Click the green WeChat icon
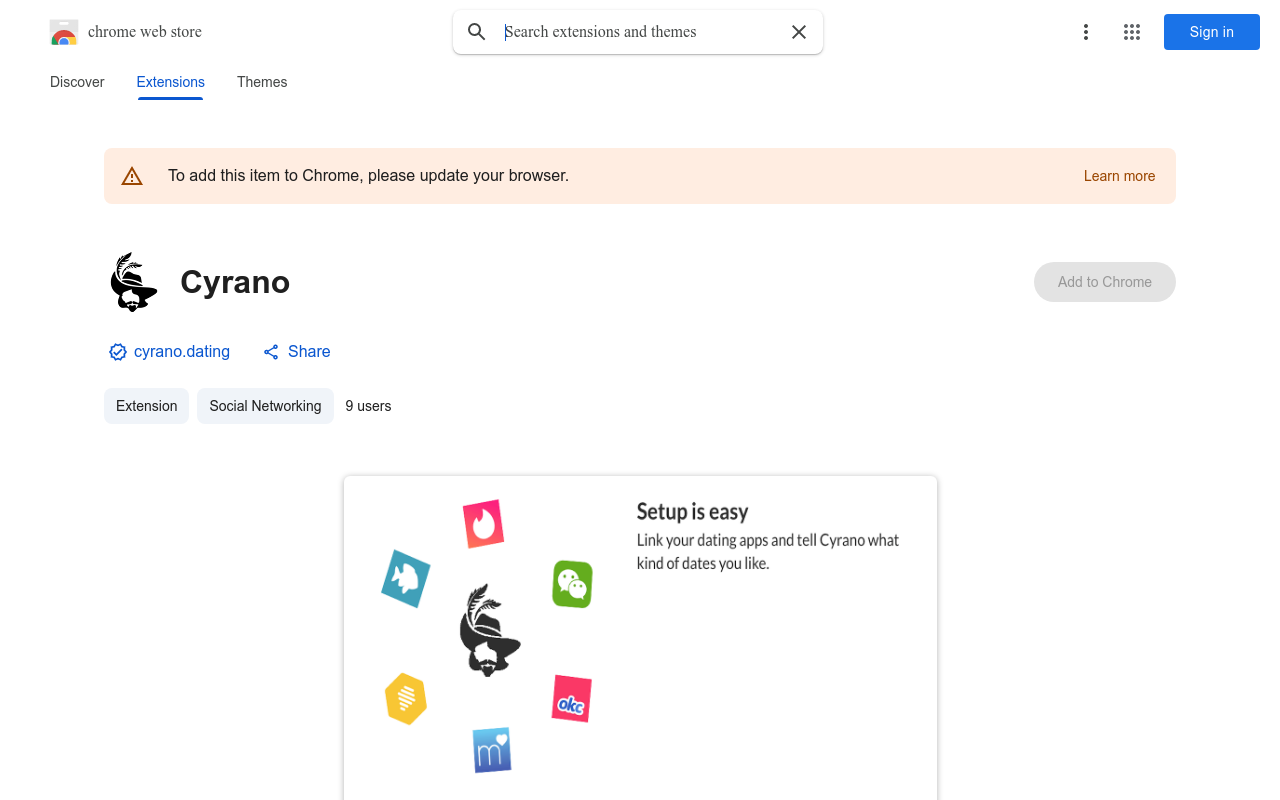Image resolution: width=1280 pixels, height=800 pixels. tap(572, 584)
